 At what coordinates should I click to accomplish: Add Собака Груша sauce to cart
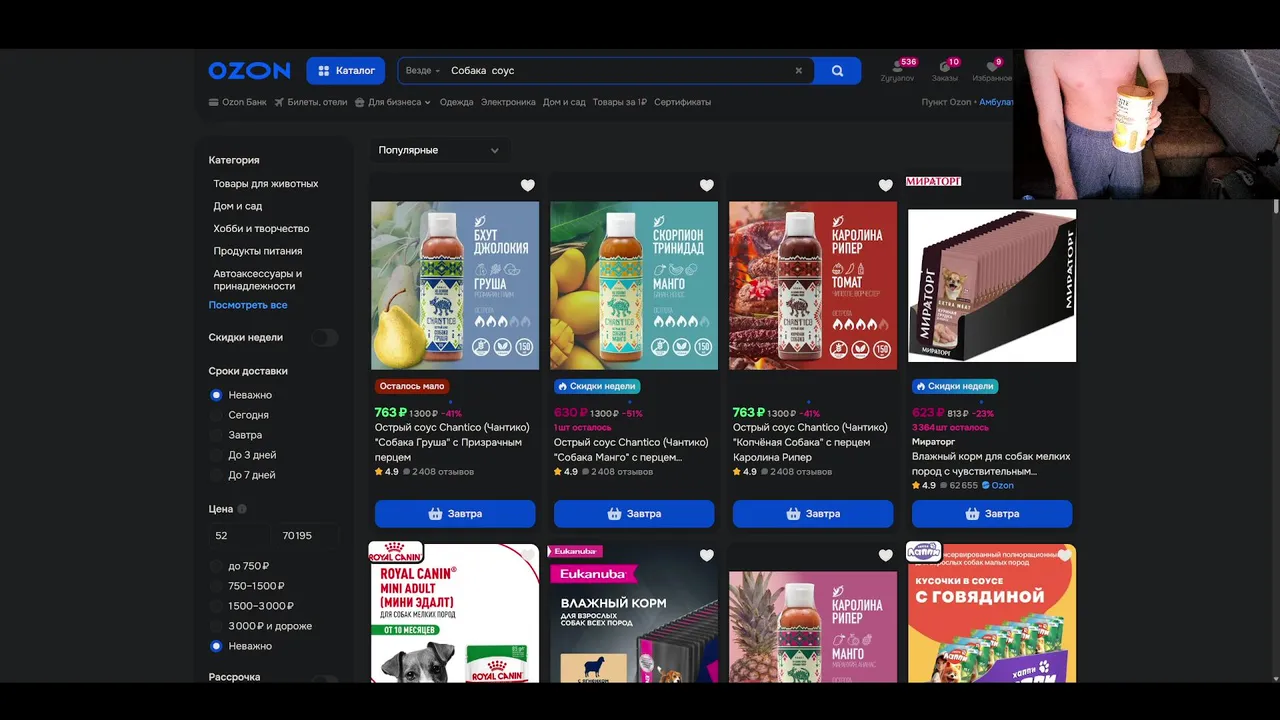(x=455, y=514)
